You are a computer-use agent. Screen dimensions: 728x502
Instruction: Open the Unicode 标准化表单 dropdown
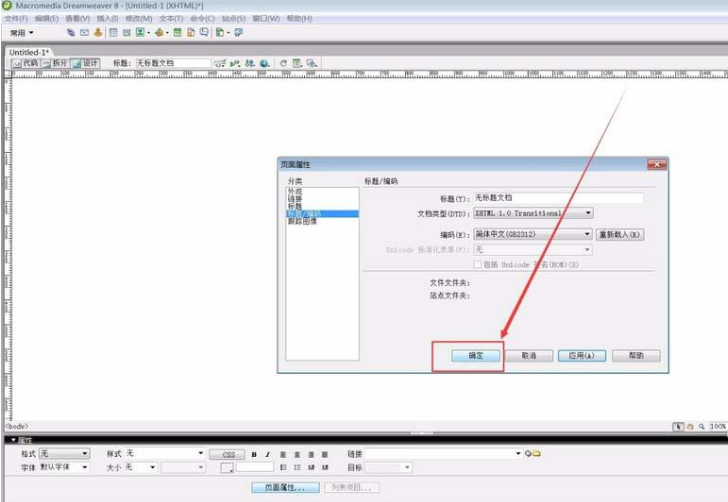[533, 250]
